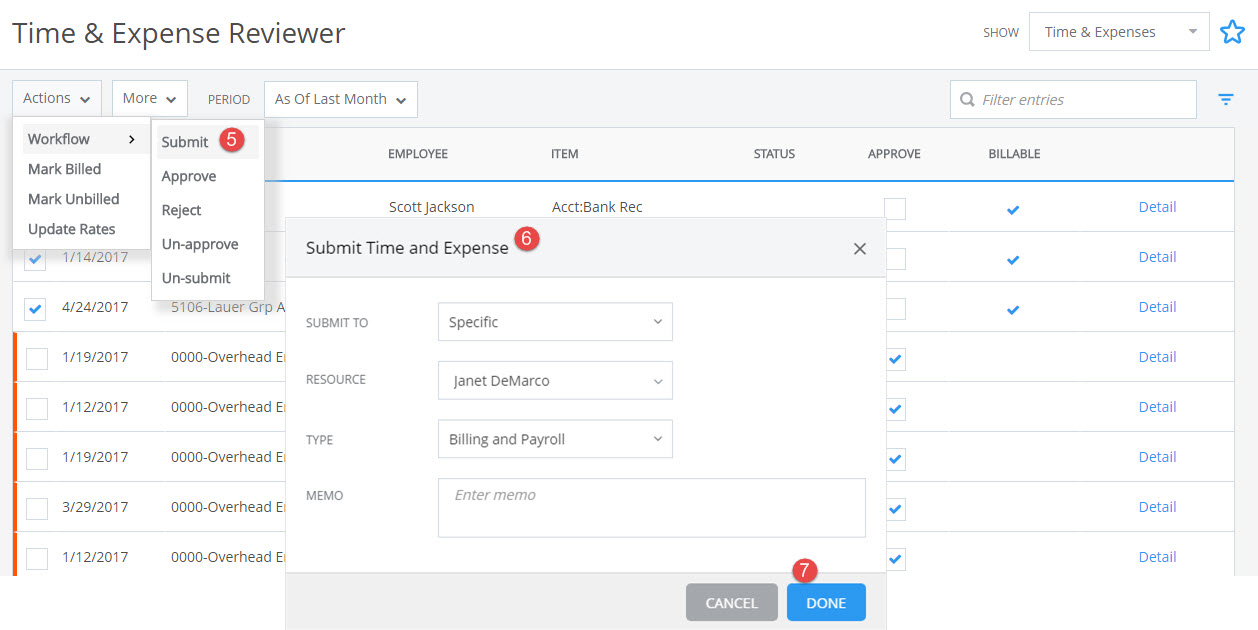Expand the Workflow submenu
Image resolution: width=1258 pixels, height=630 pixels.
point(82,139)
